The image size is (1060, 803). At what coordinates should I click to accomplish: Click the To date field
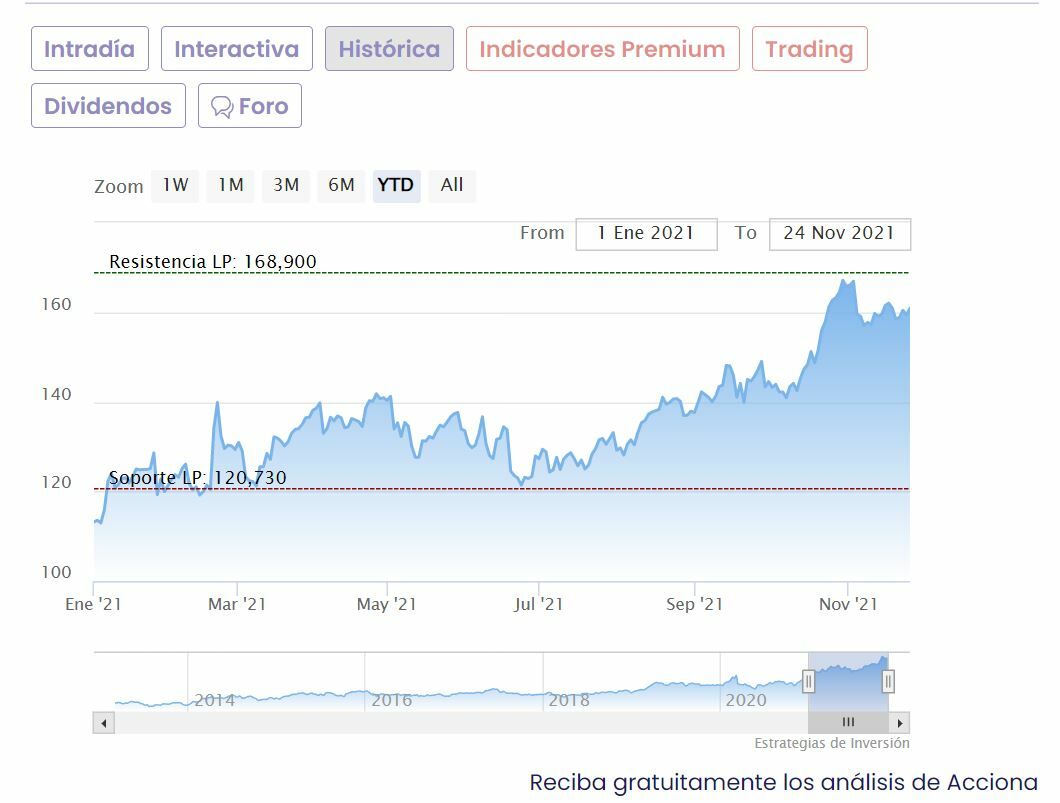tap(839, 233)
